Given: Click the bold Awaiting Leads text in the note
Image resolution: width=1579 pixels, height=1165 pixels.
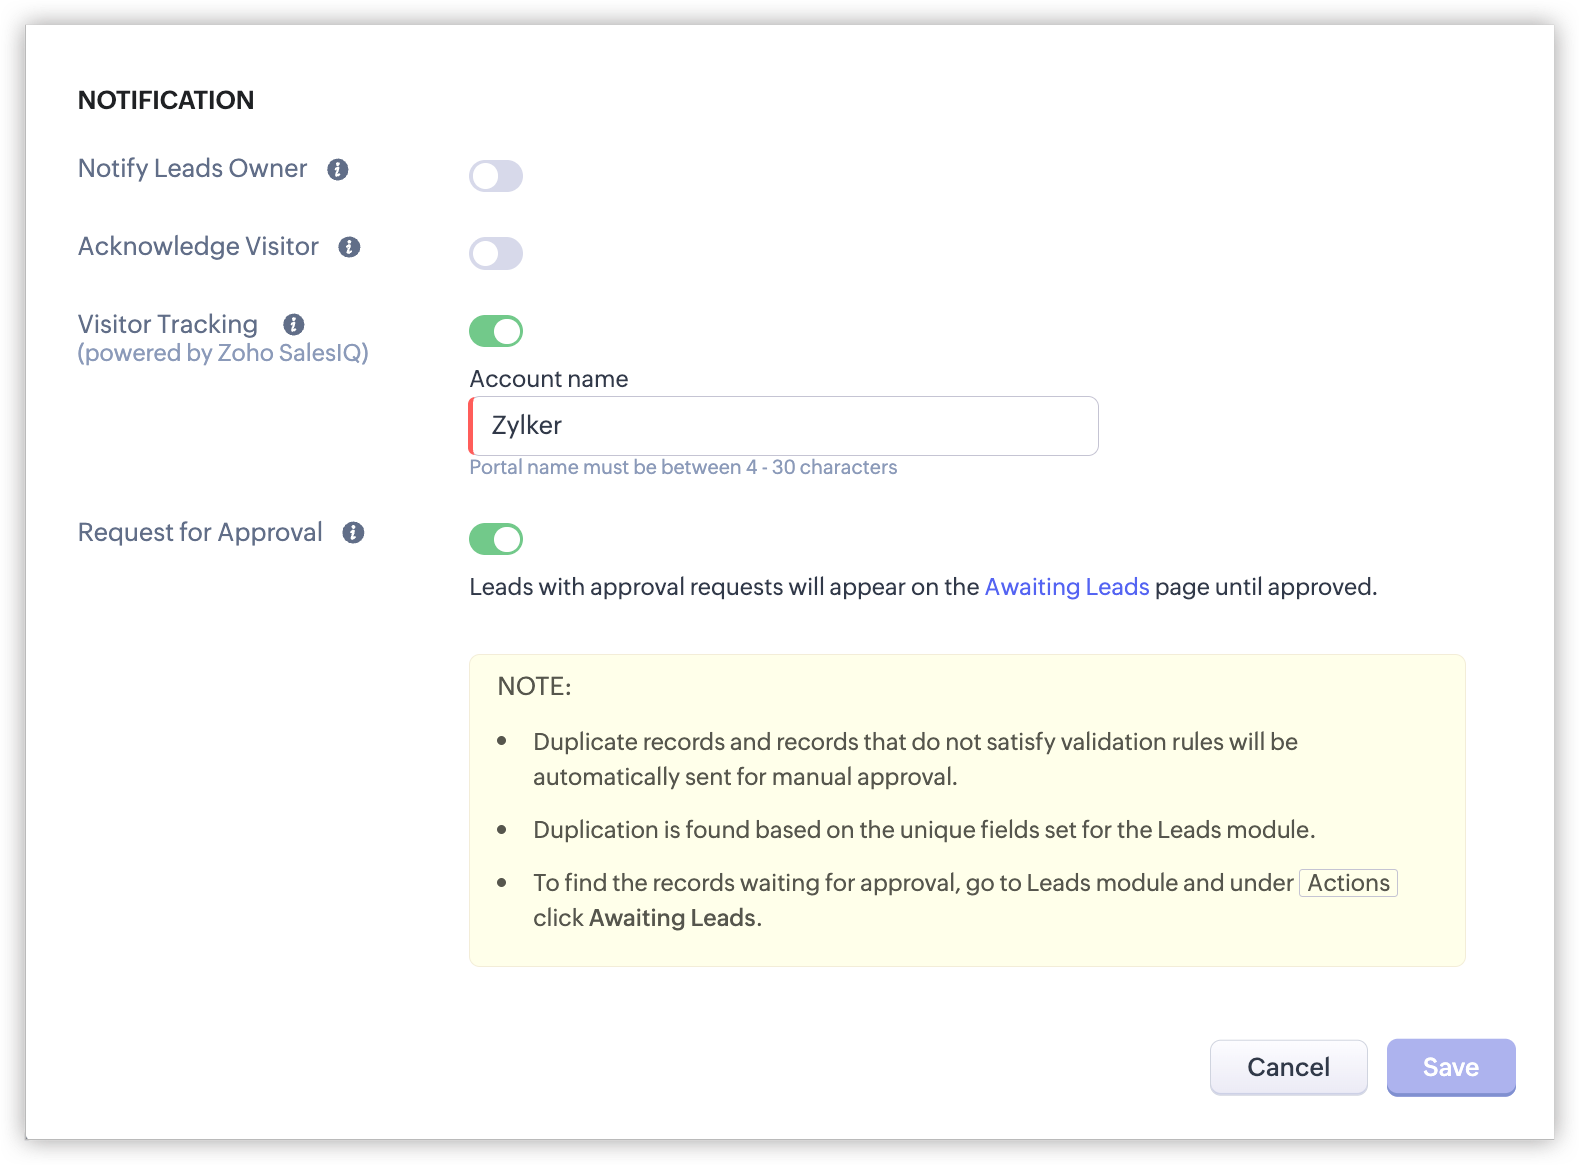Looking at the screenshot, I should pyautogui.click(x=673, y=918).
